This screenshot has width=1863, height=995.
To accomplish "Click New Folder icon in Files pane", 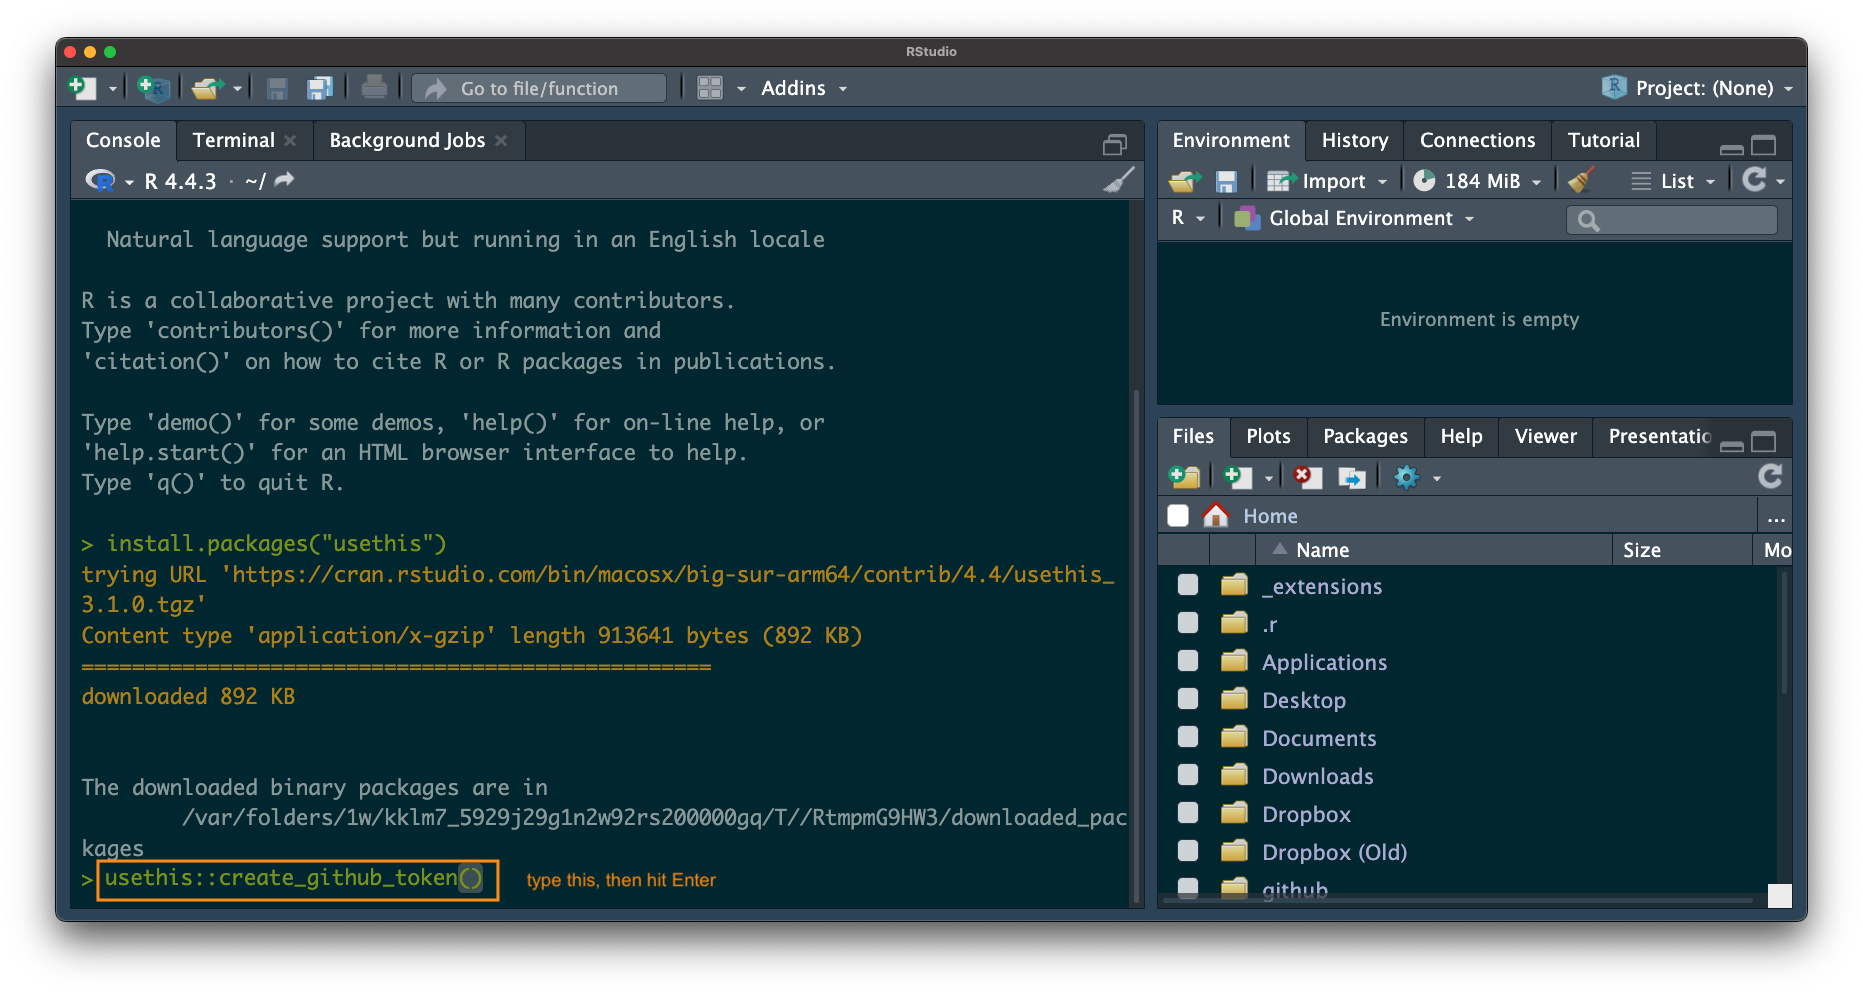I will 1185,477.
